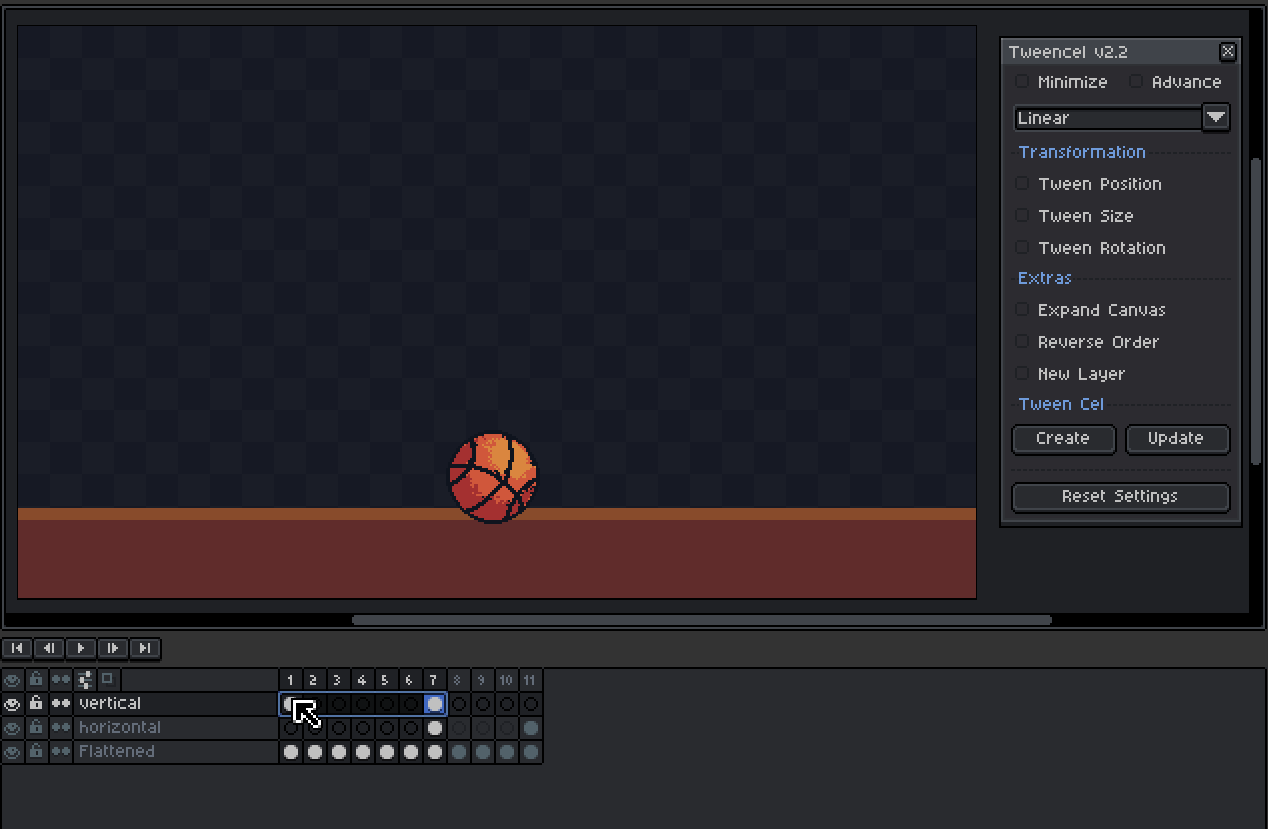
Task: Enable the Tween Position checkbox
Action: (x=1022, y=184)
